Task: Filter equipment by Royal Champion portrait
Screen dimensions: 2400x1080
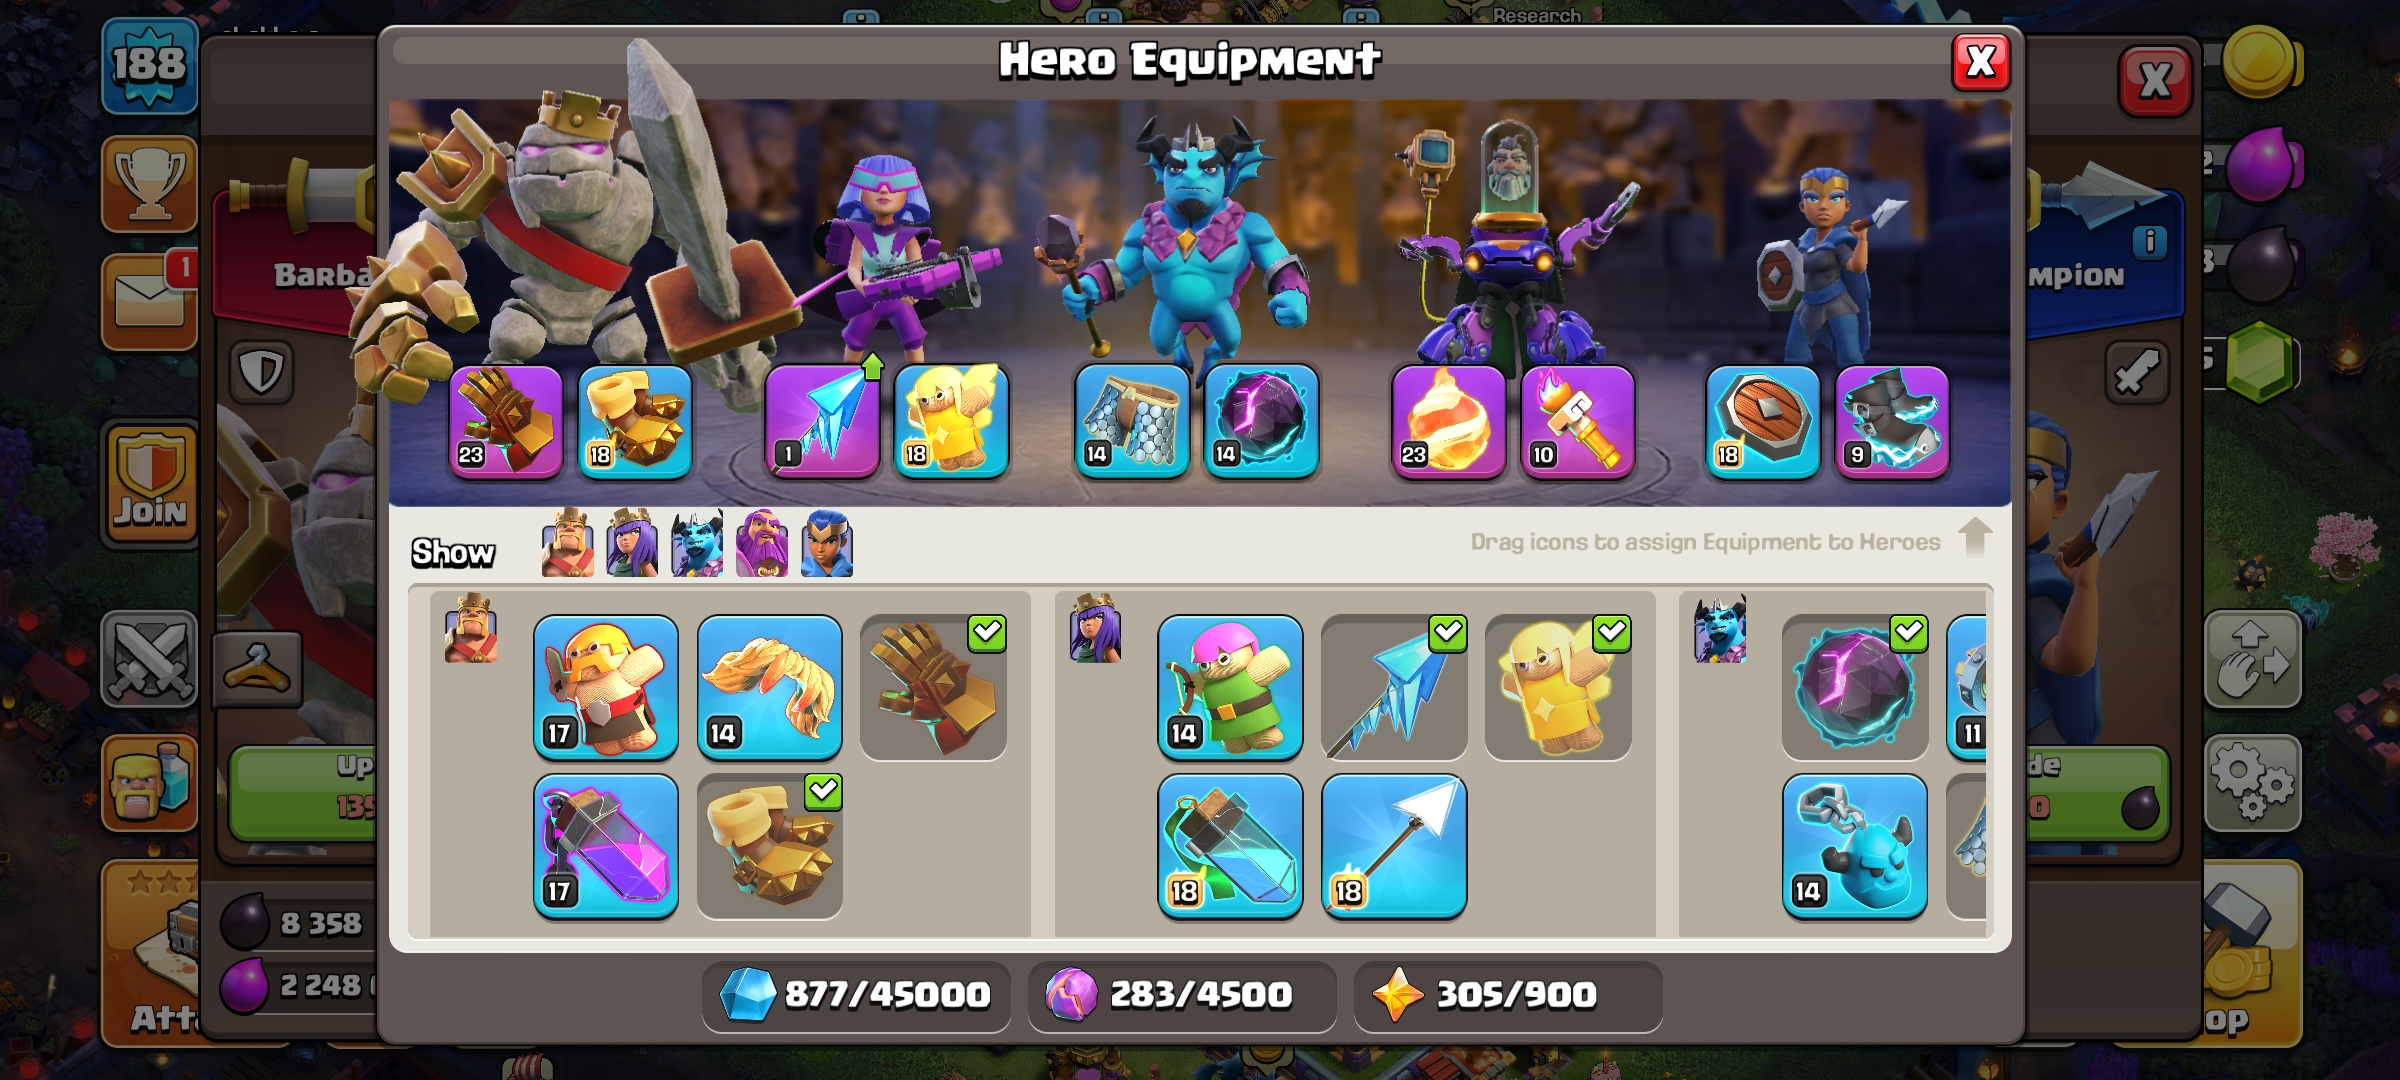Action: 827,543
